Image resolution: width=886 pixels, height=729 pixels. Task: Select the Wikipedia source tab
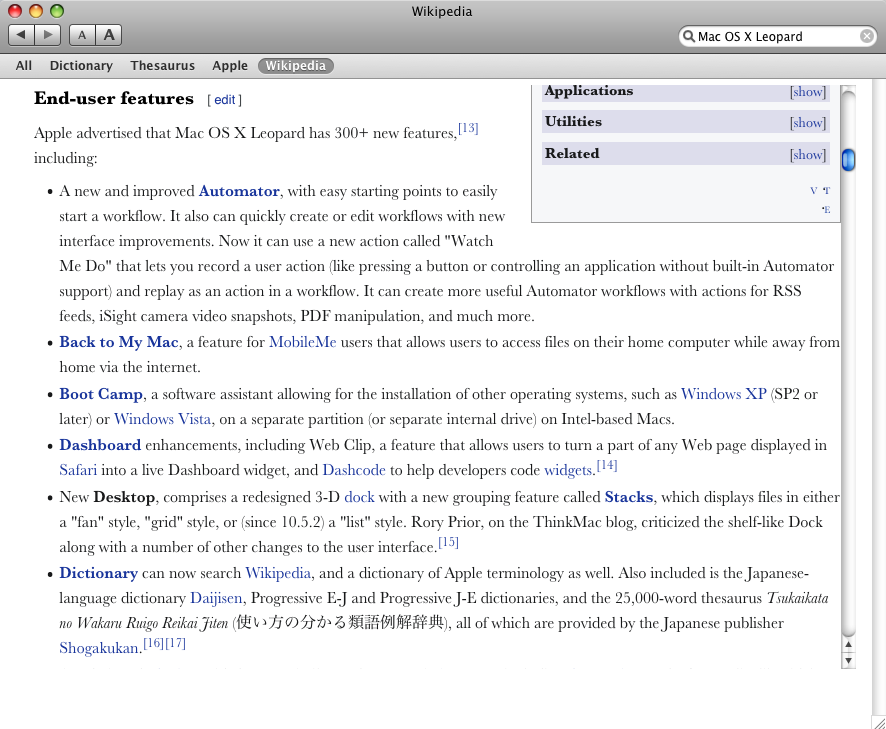coord(296,66)
